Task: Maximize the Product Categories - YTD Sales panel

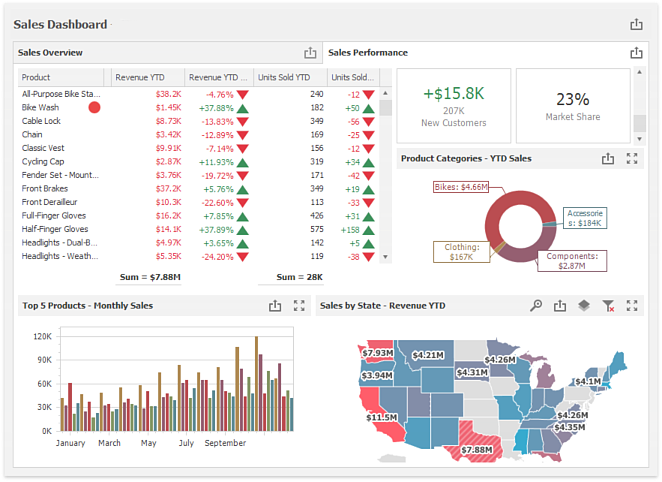Action: tap(632, 158)
